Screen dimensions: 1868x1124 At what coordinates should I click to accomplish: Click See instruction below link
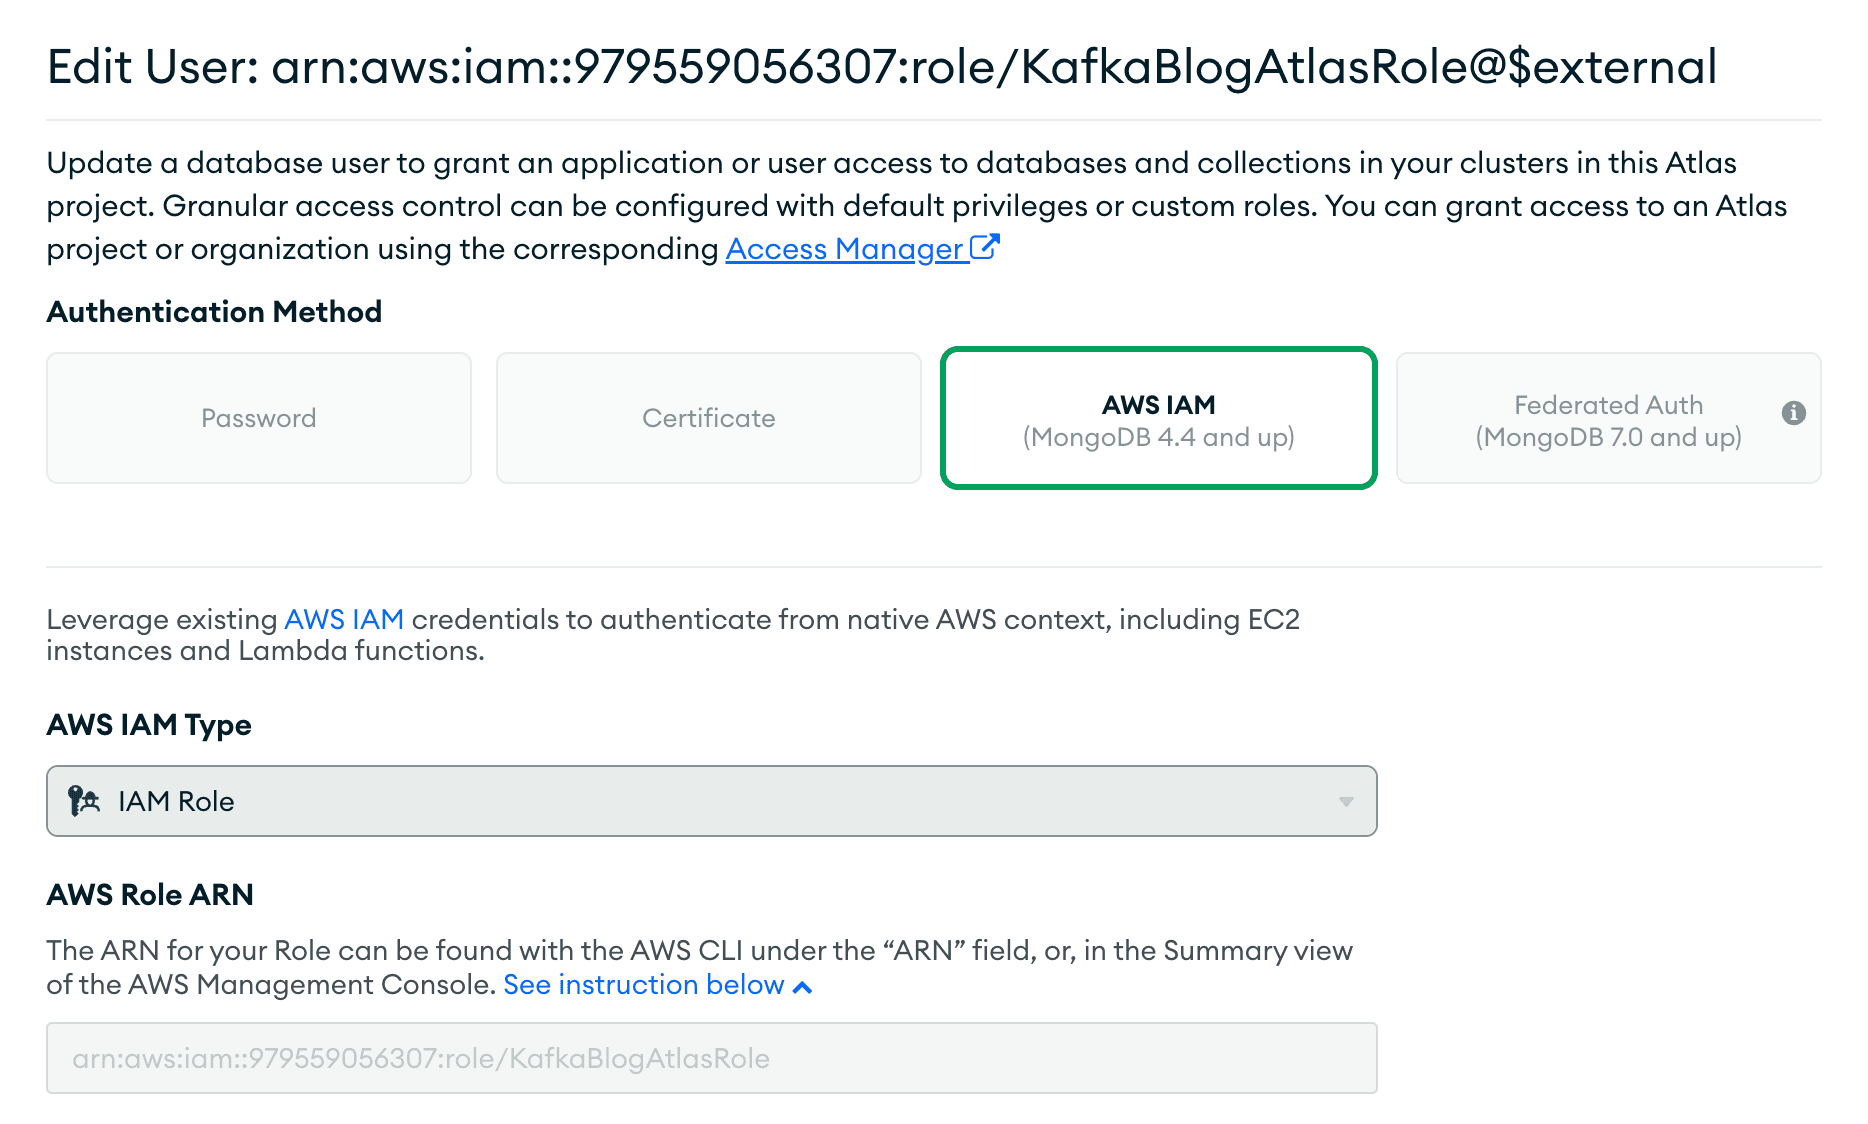[643, 985]
